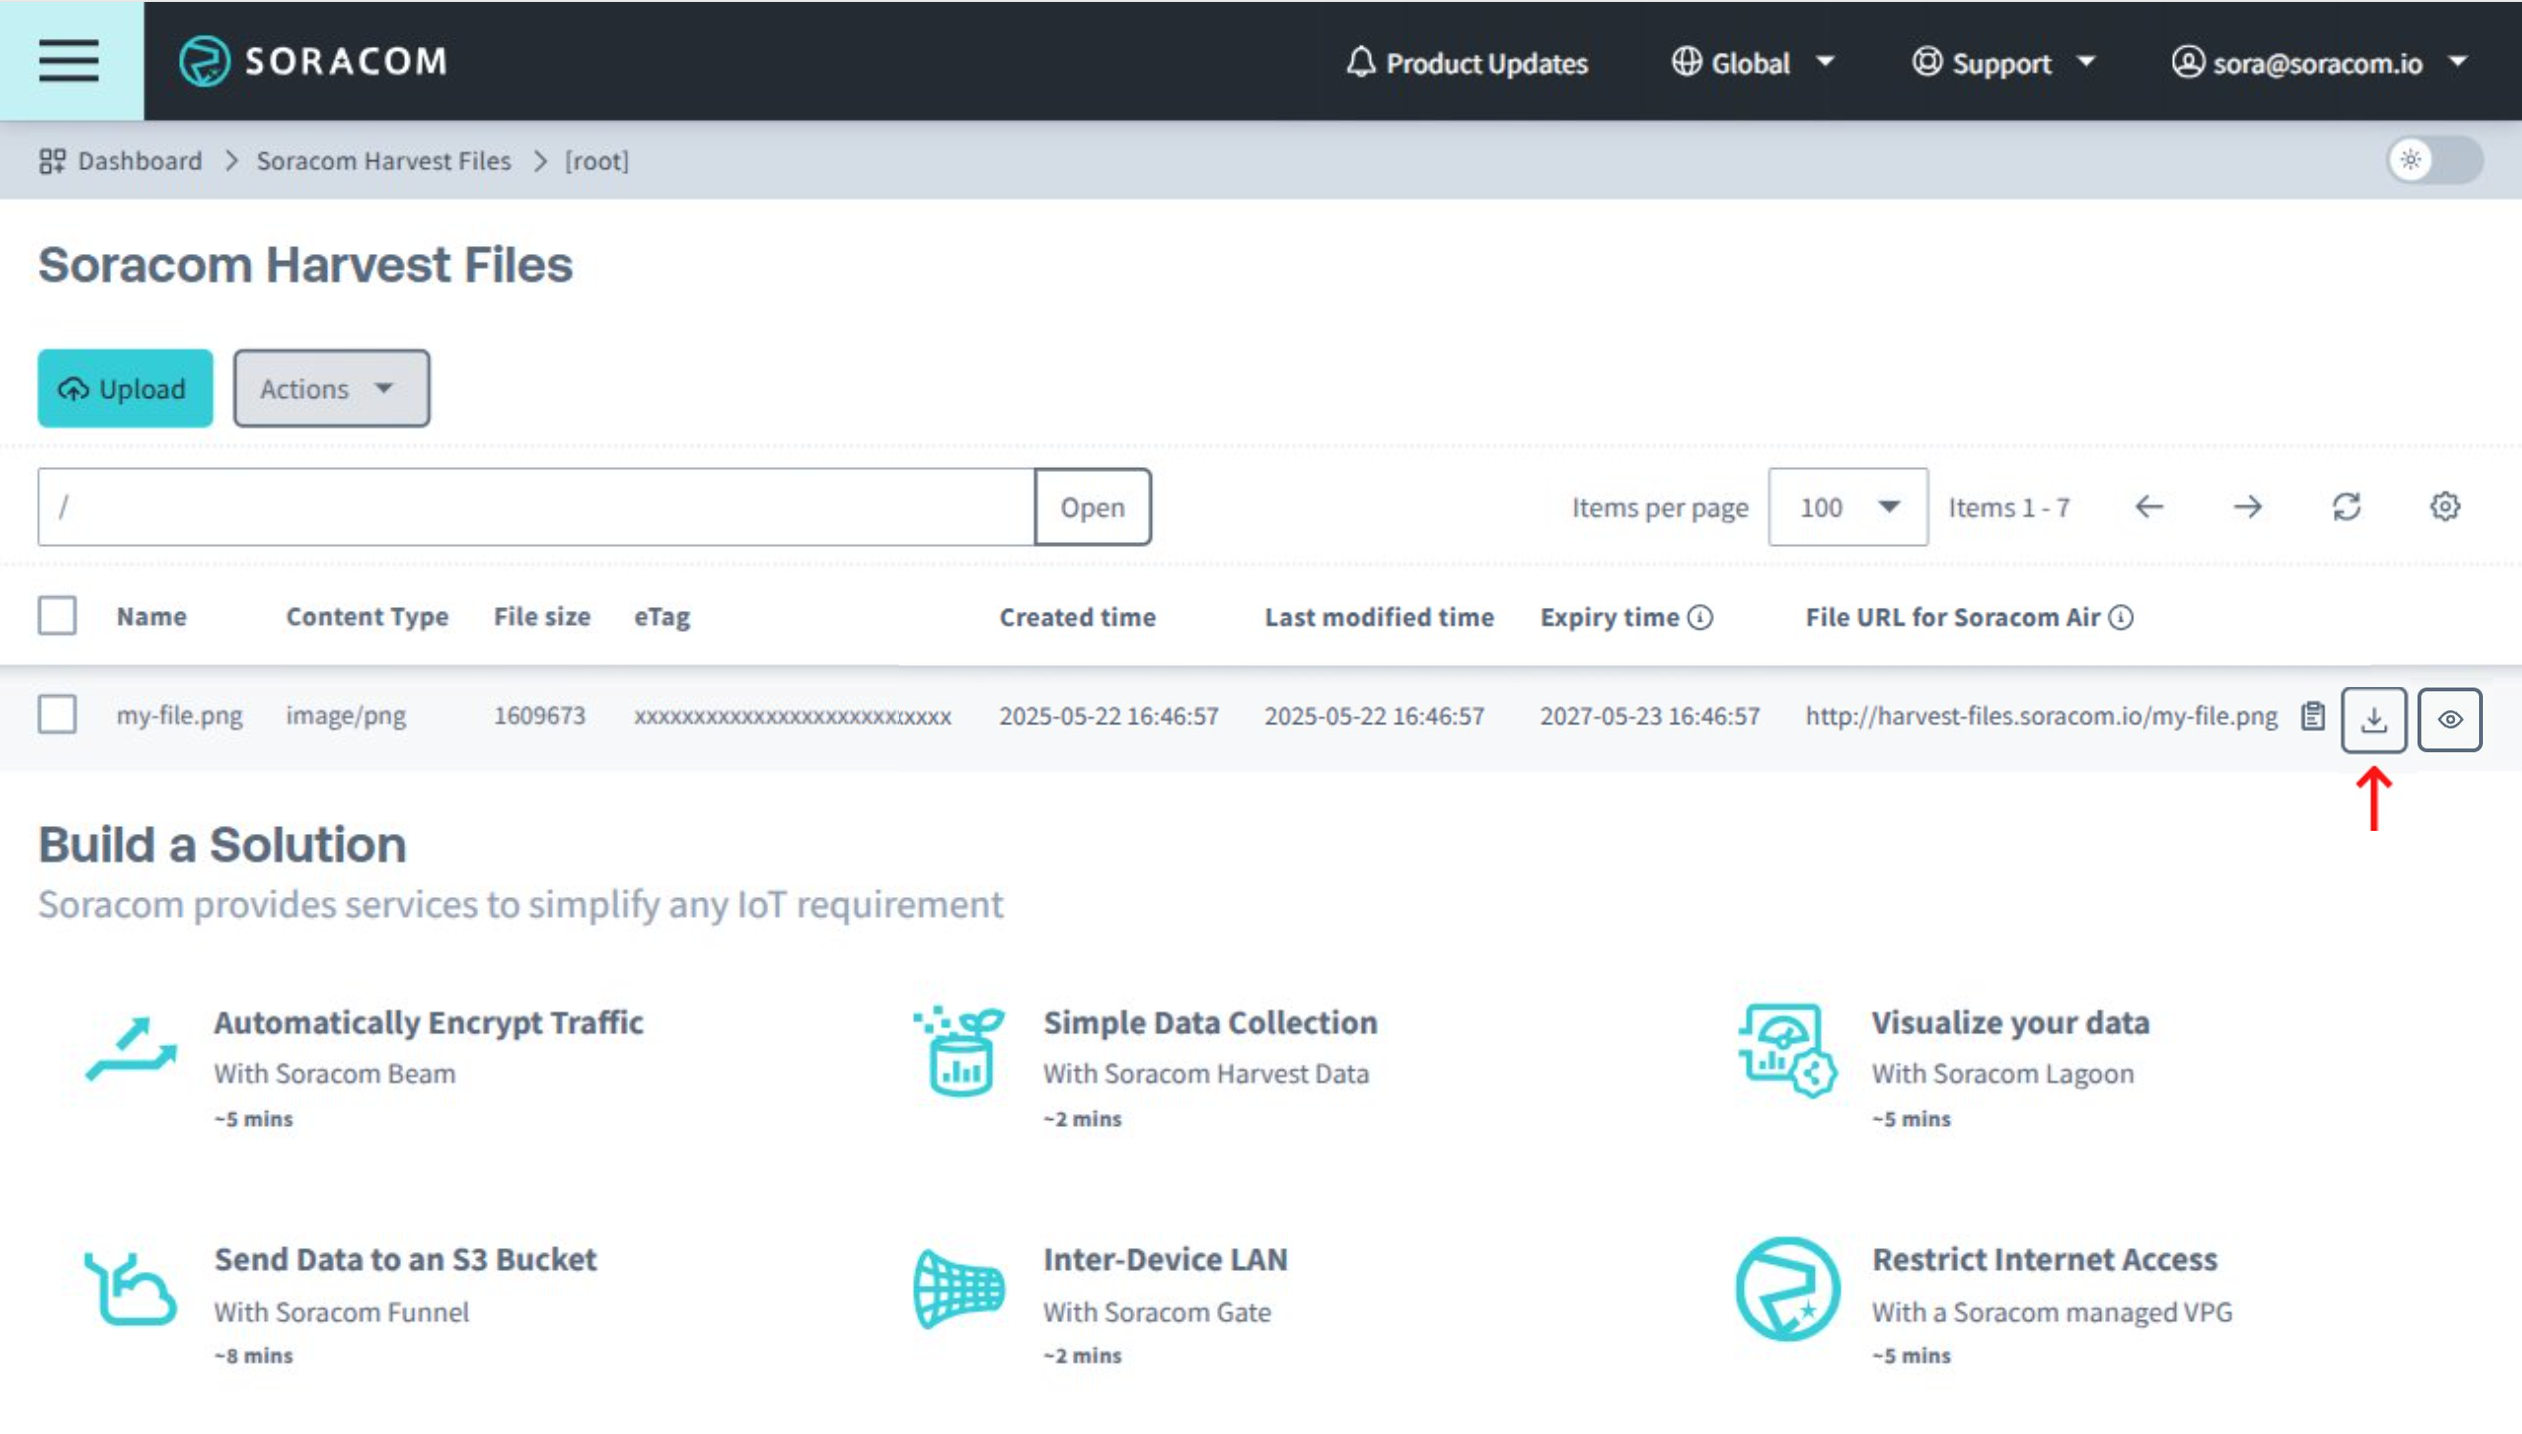Copy the file URL with the clipboard icon
Image resolution: width=2522 pixels, height=1434 pixels.
click(2312, 716)
